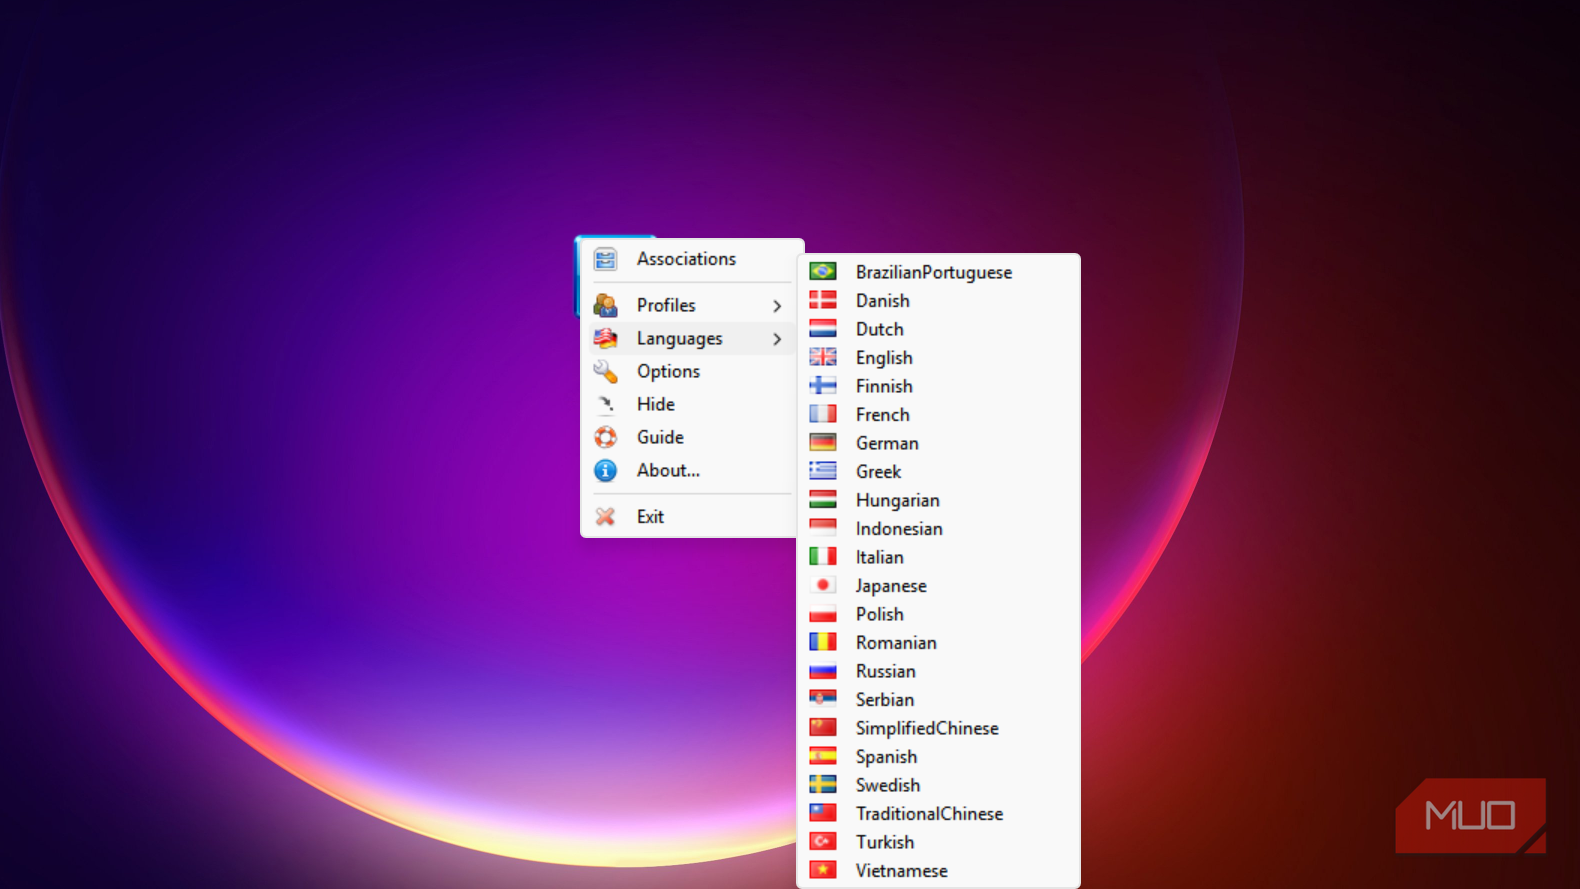Pick Hungarian from the languages submenu

(938, 500)
